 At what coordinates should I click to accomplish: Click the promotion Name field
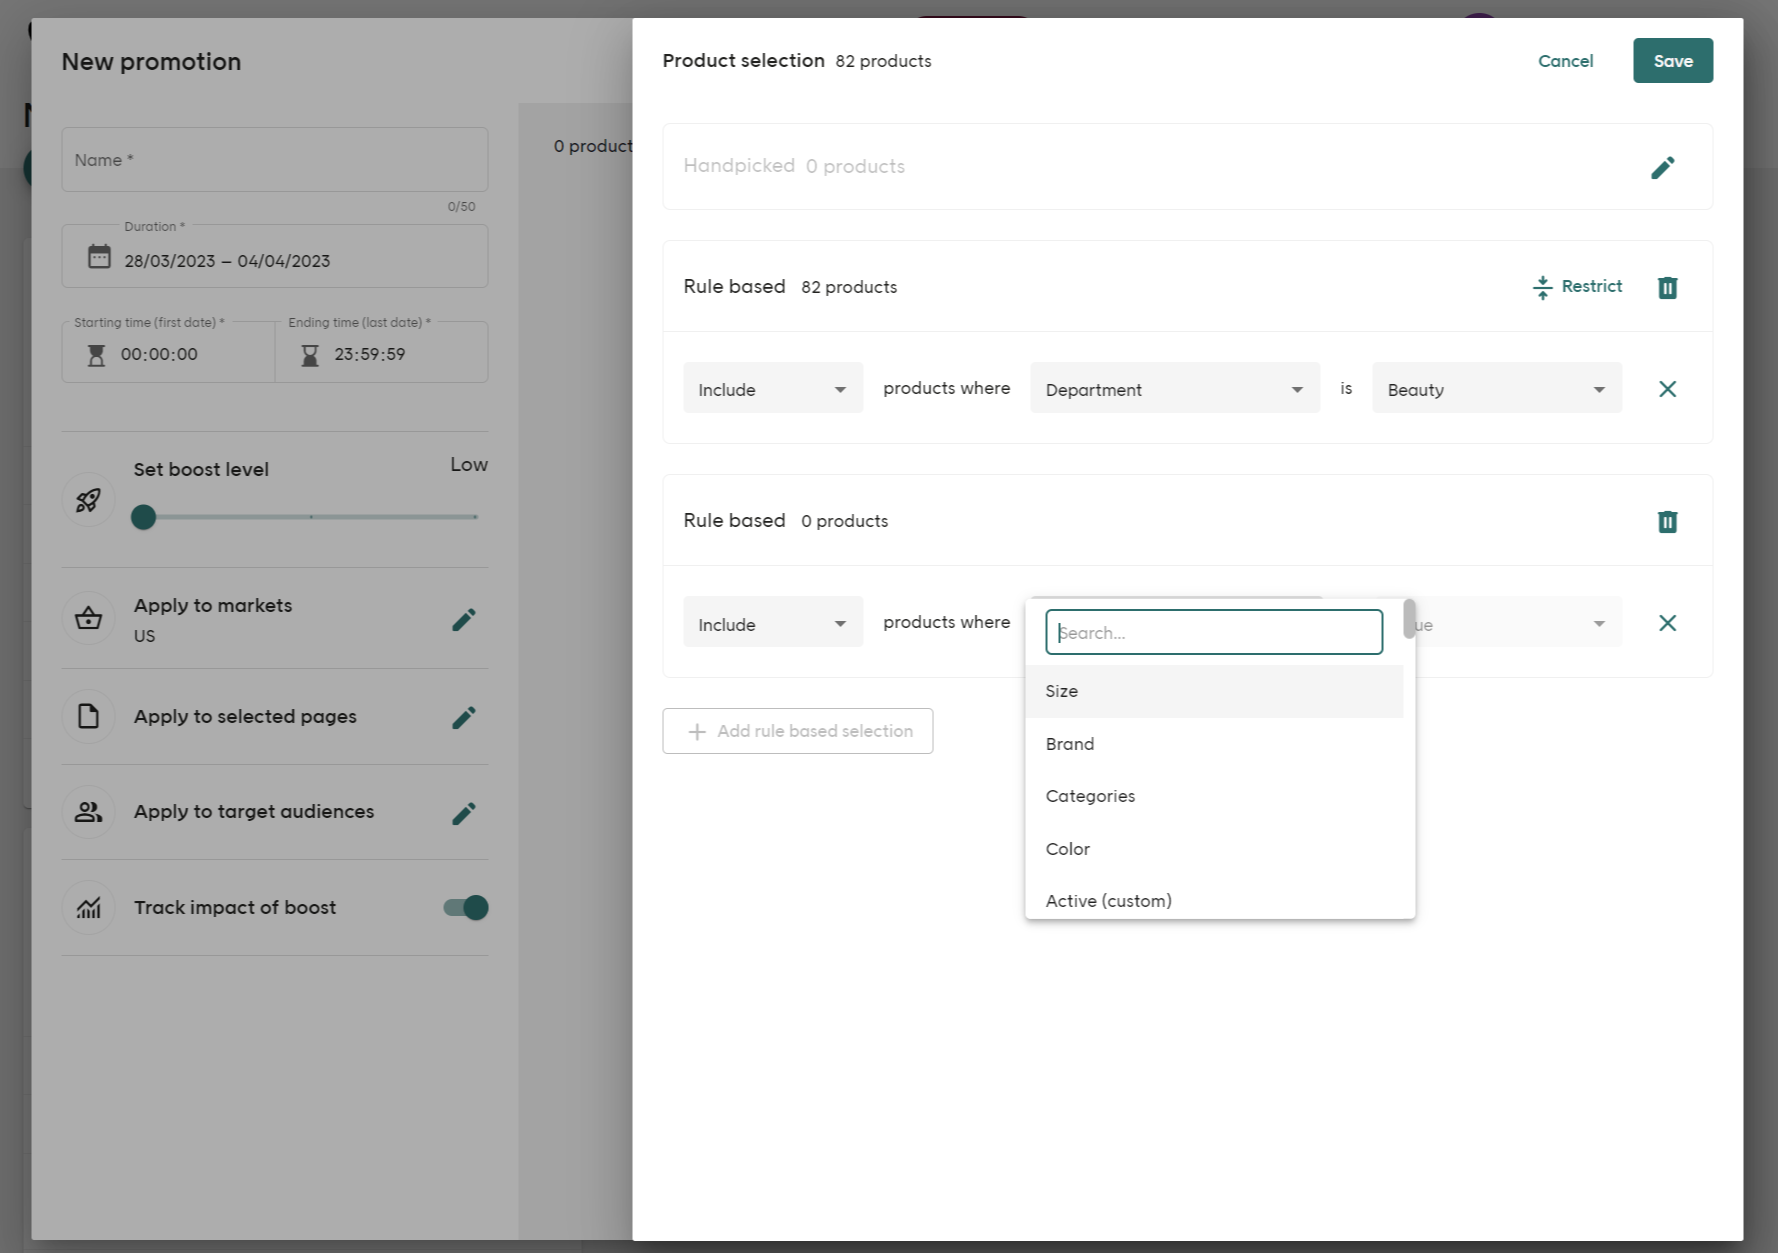pos(275,159)
